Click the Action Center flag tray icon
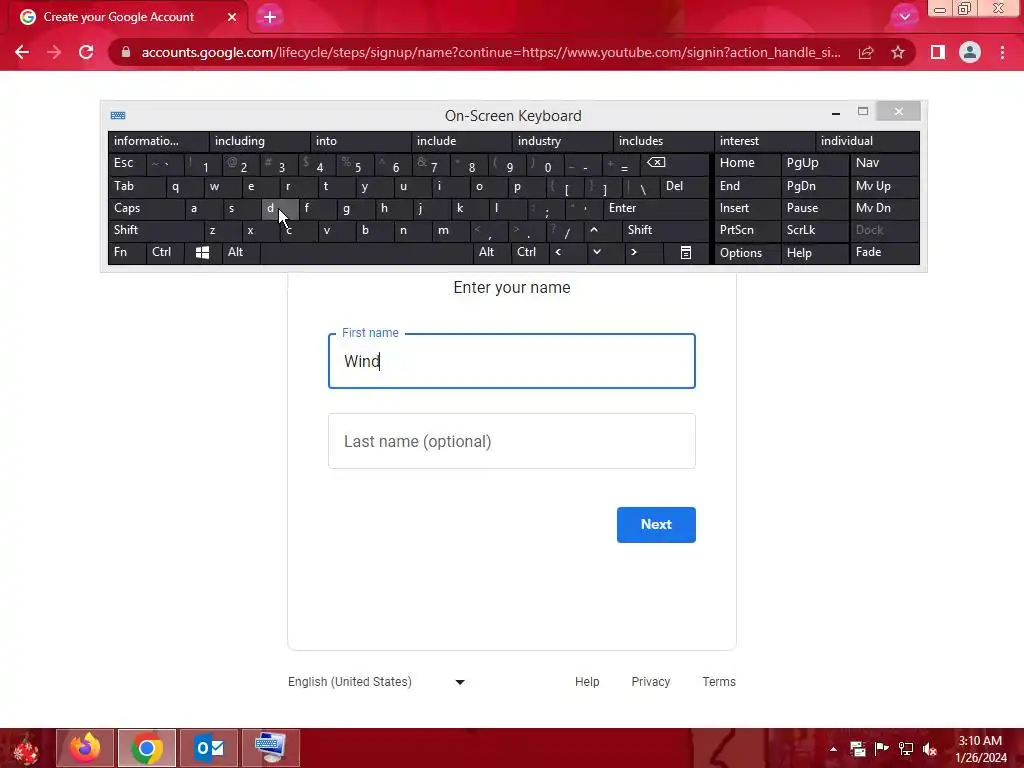Viewport: 1024px width, 768px height. pyautogui.click(x=882, y=749)
